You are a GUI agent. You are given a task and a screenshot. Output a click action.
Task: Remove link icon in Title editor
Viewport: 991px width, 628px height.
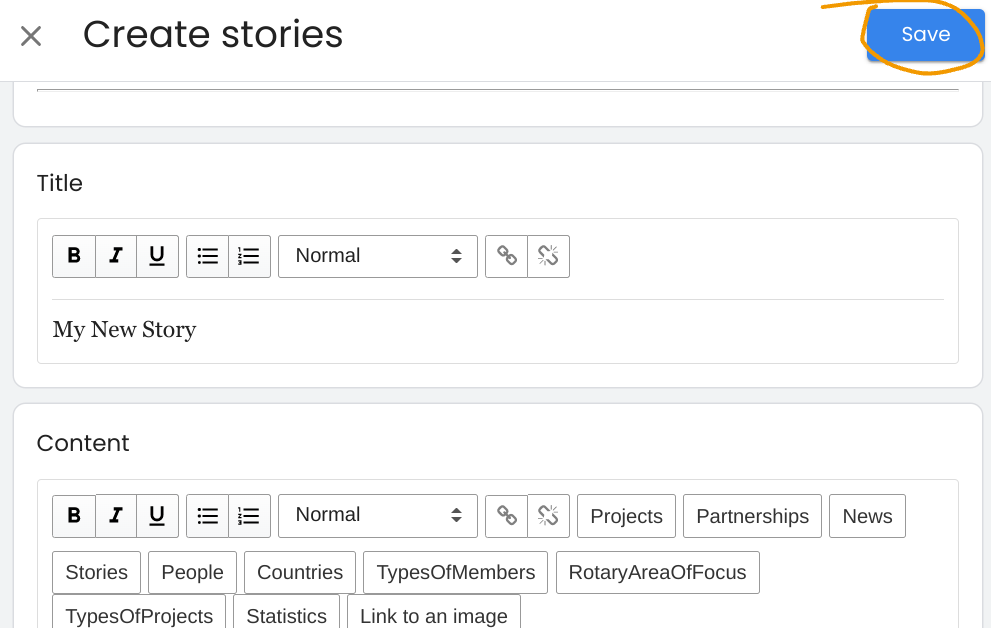point(549,256)
